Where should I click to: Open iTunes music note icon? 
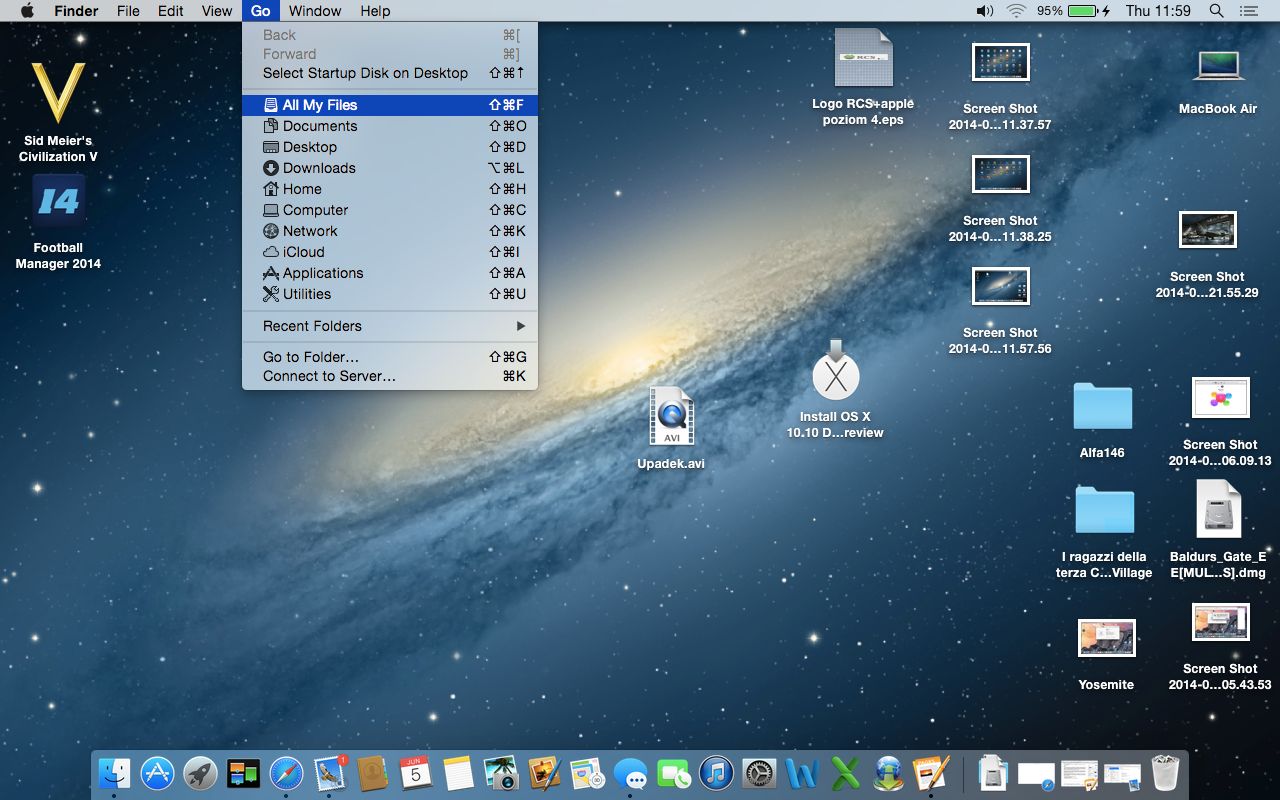pos(716,773)
